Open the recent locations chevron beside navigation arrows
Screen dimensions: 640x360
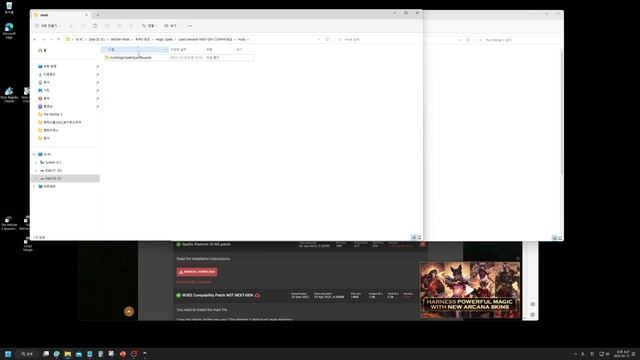(x=51, y=40)
